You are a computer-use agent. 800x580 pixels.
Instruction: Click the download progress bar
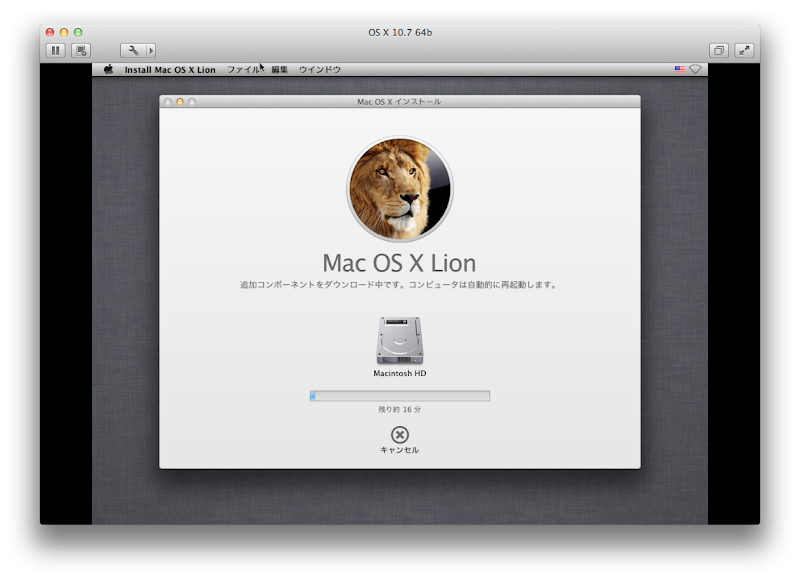coord(400,396)
